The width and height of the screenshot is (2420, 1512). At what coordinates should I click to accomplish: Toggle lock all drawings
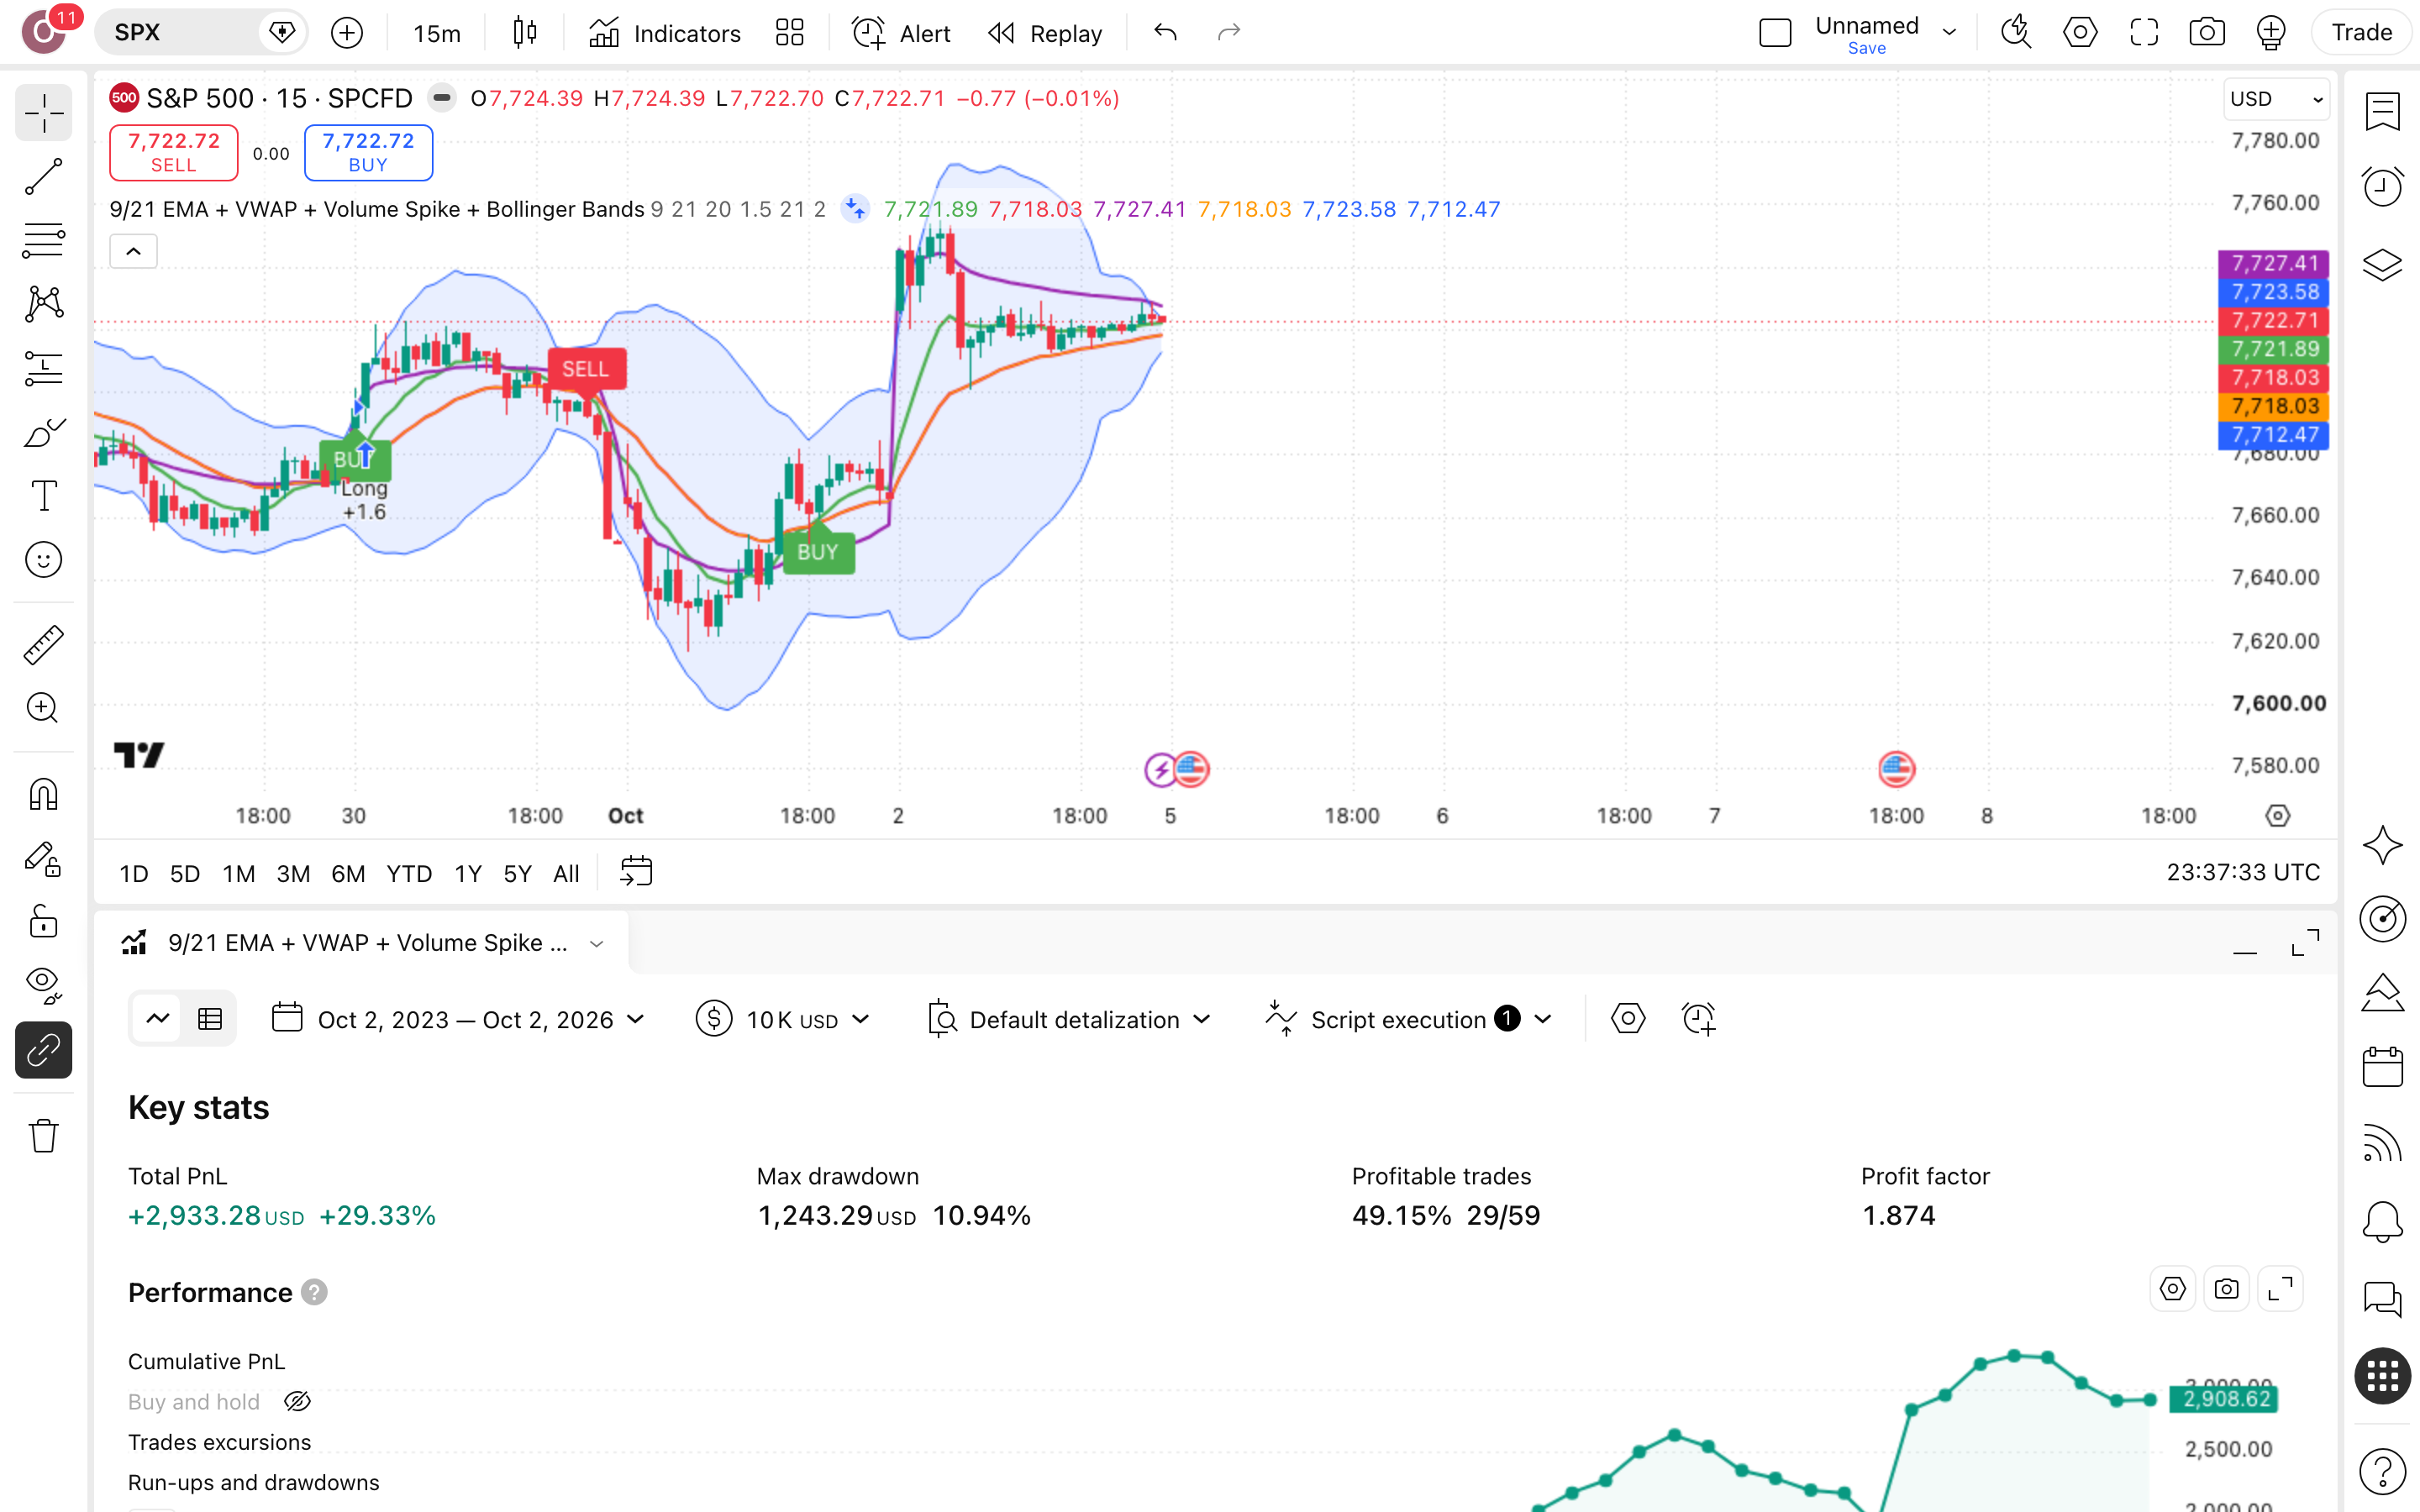[x=43, y=922]
